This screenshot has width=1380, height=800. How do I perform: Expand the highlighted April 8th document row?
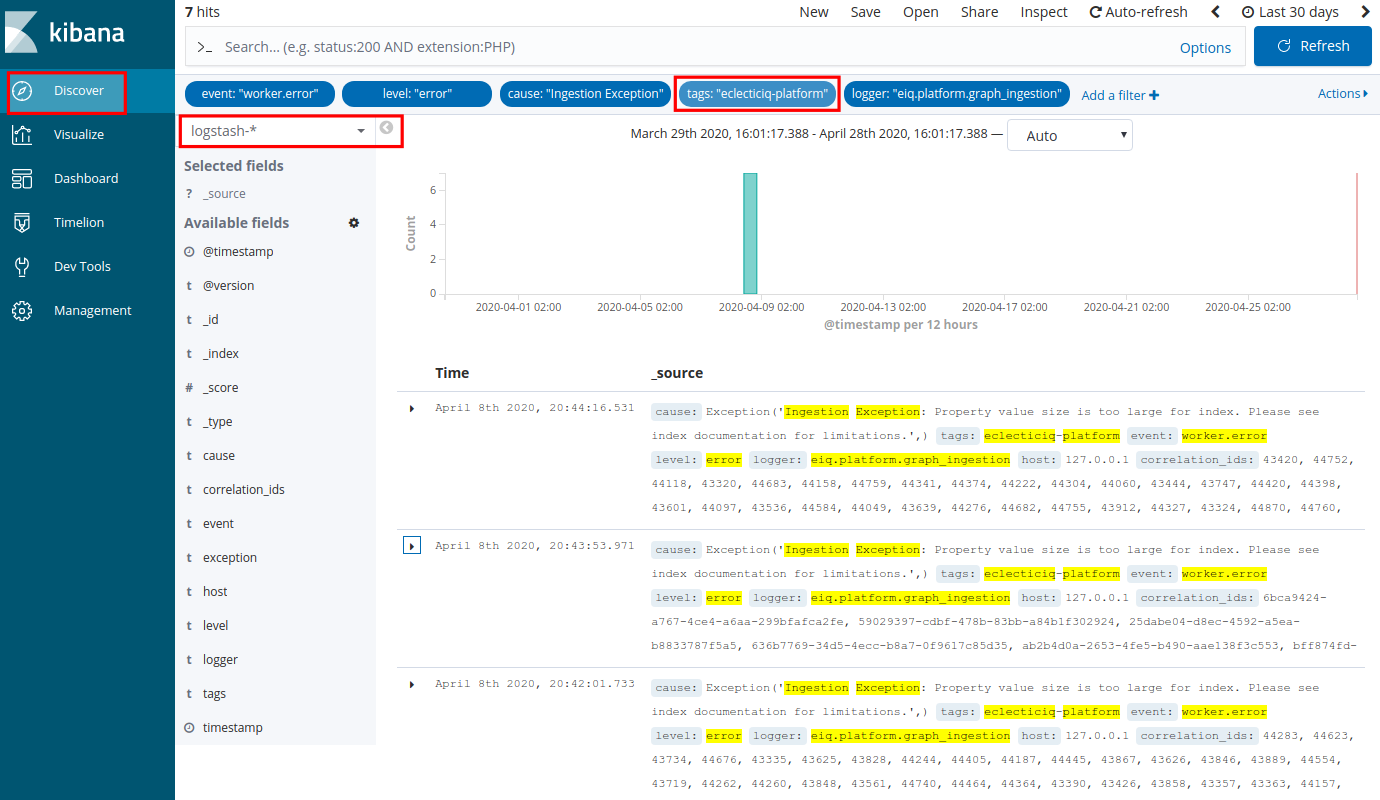tap(412, 545)
